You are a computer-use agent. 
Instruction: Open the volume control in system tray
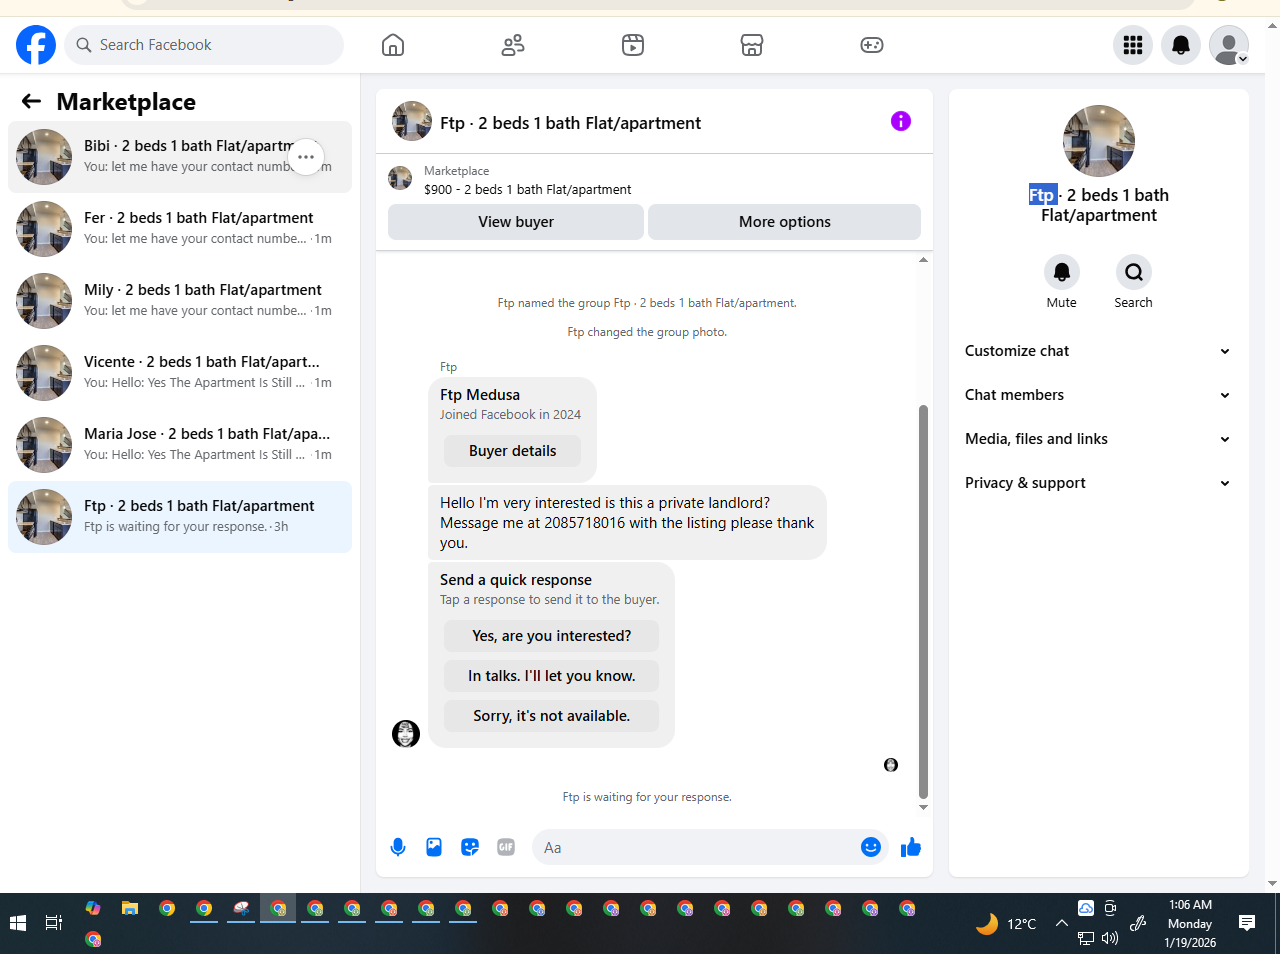pyautogui.click(x=1110, y=939)
